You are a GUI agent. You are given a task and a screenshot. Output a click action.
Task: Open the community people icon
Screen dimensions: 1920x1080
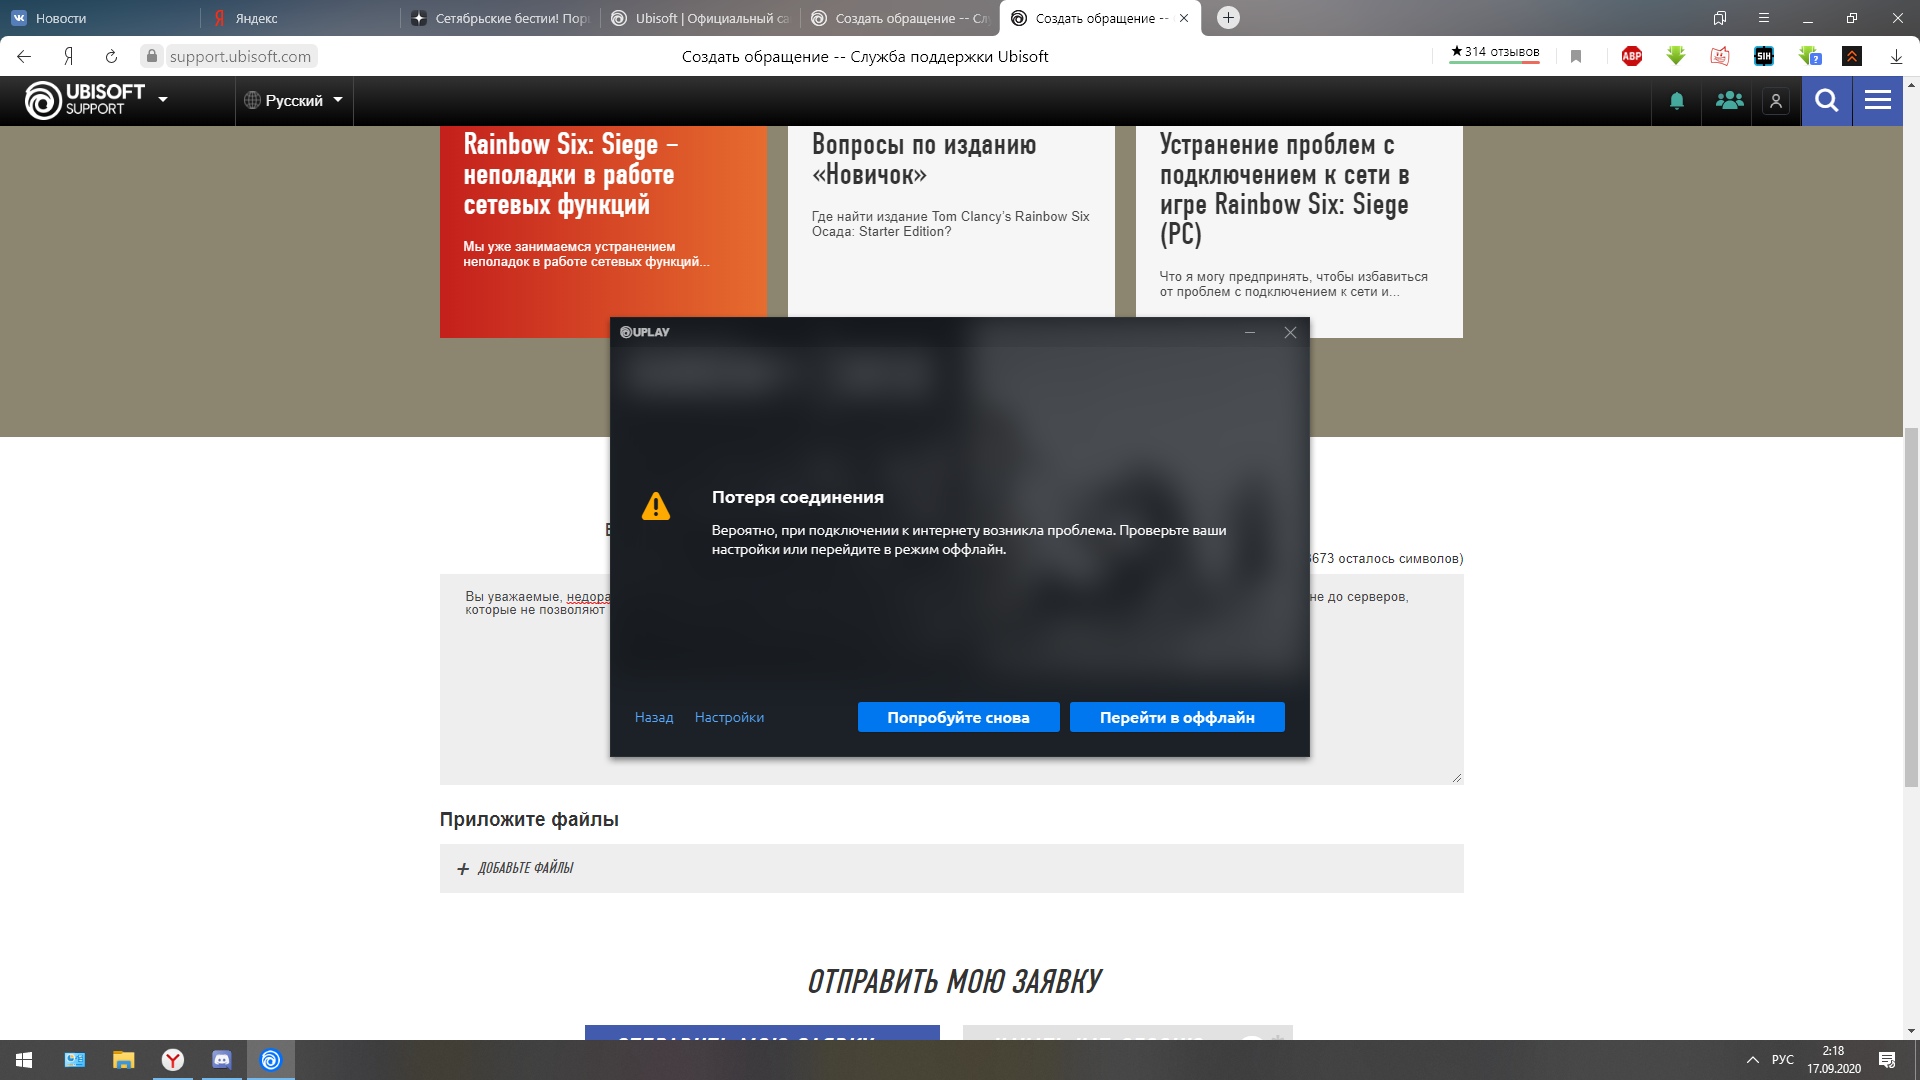[x=1729, y=101]
